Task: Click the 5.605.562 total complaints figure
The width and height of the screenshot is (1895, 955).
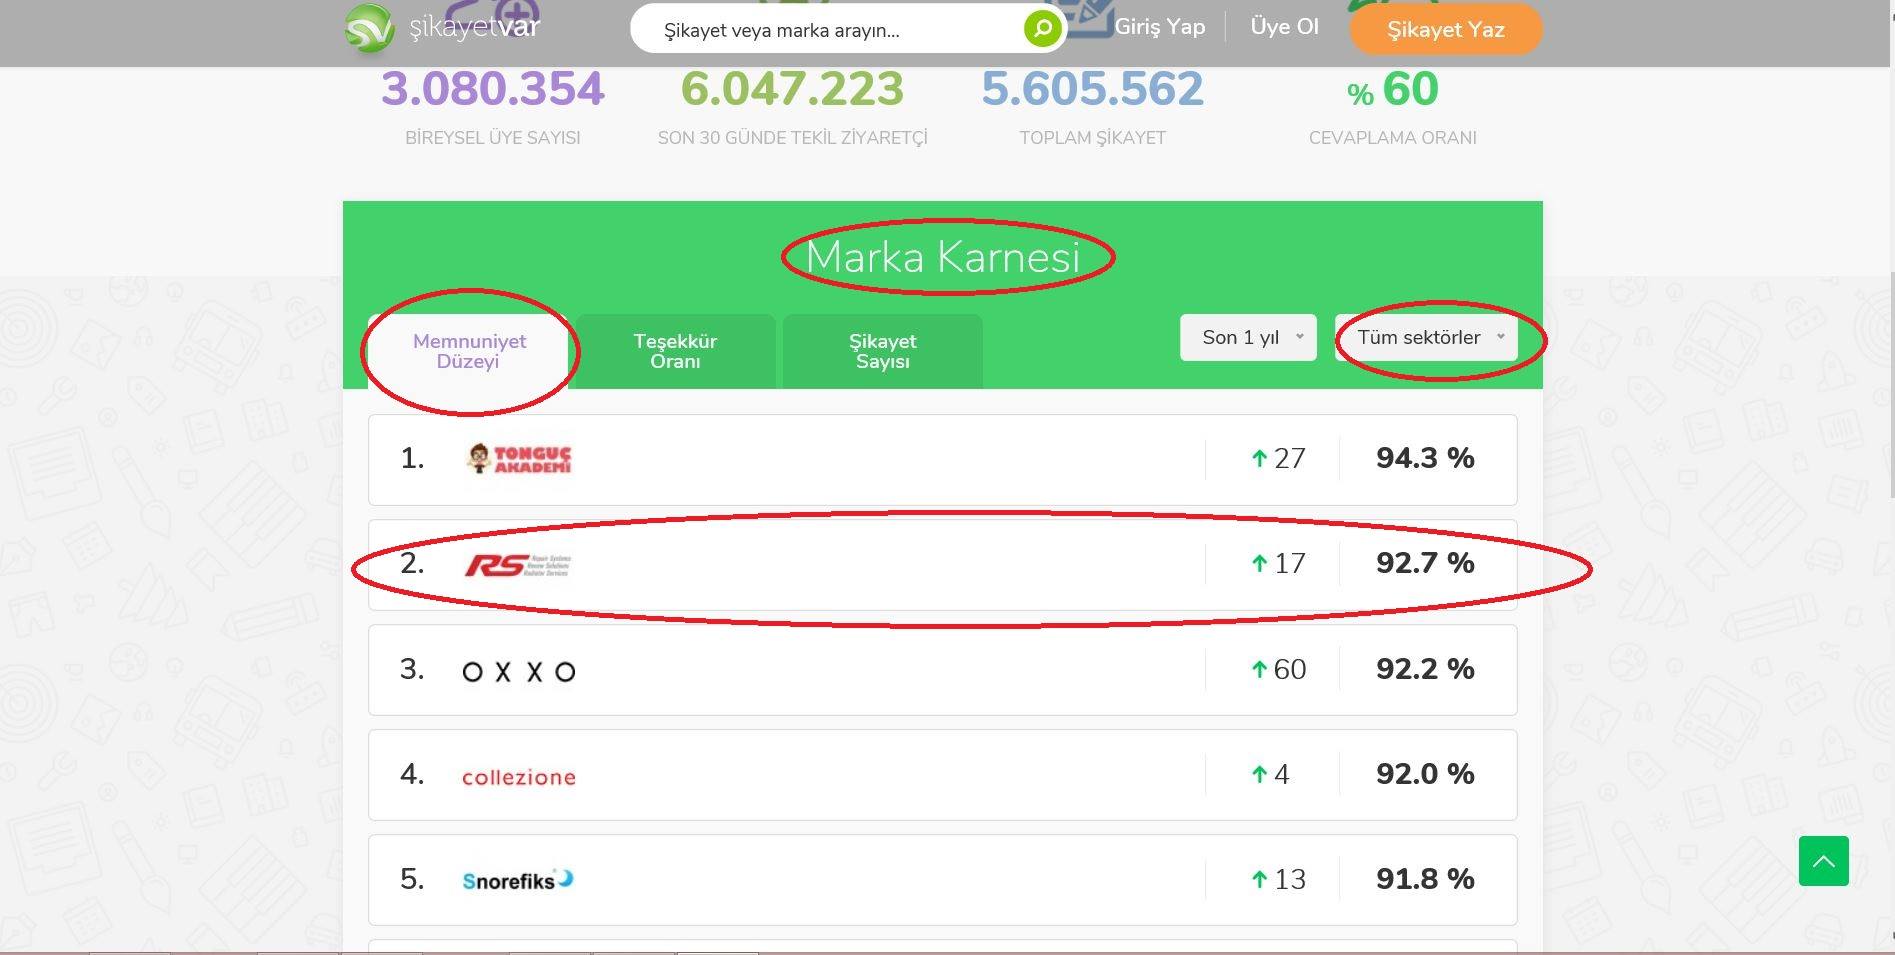Action: click(x=1092, y=89)
